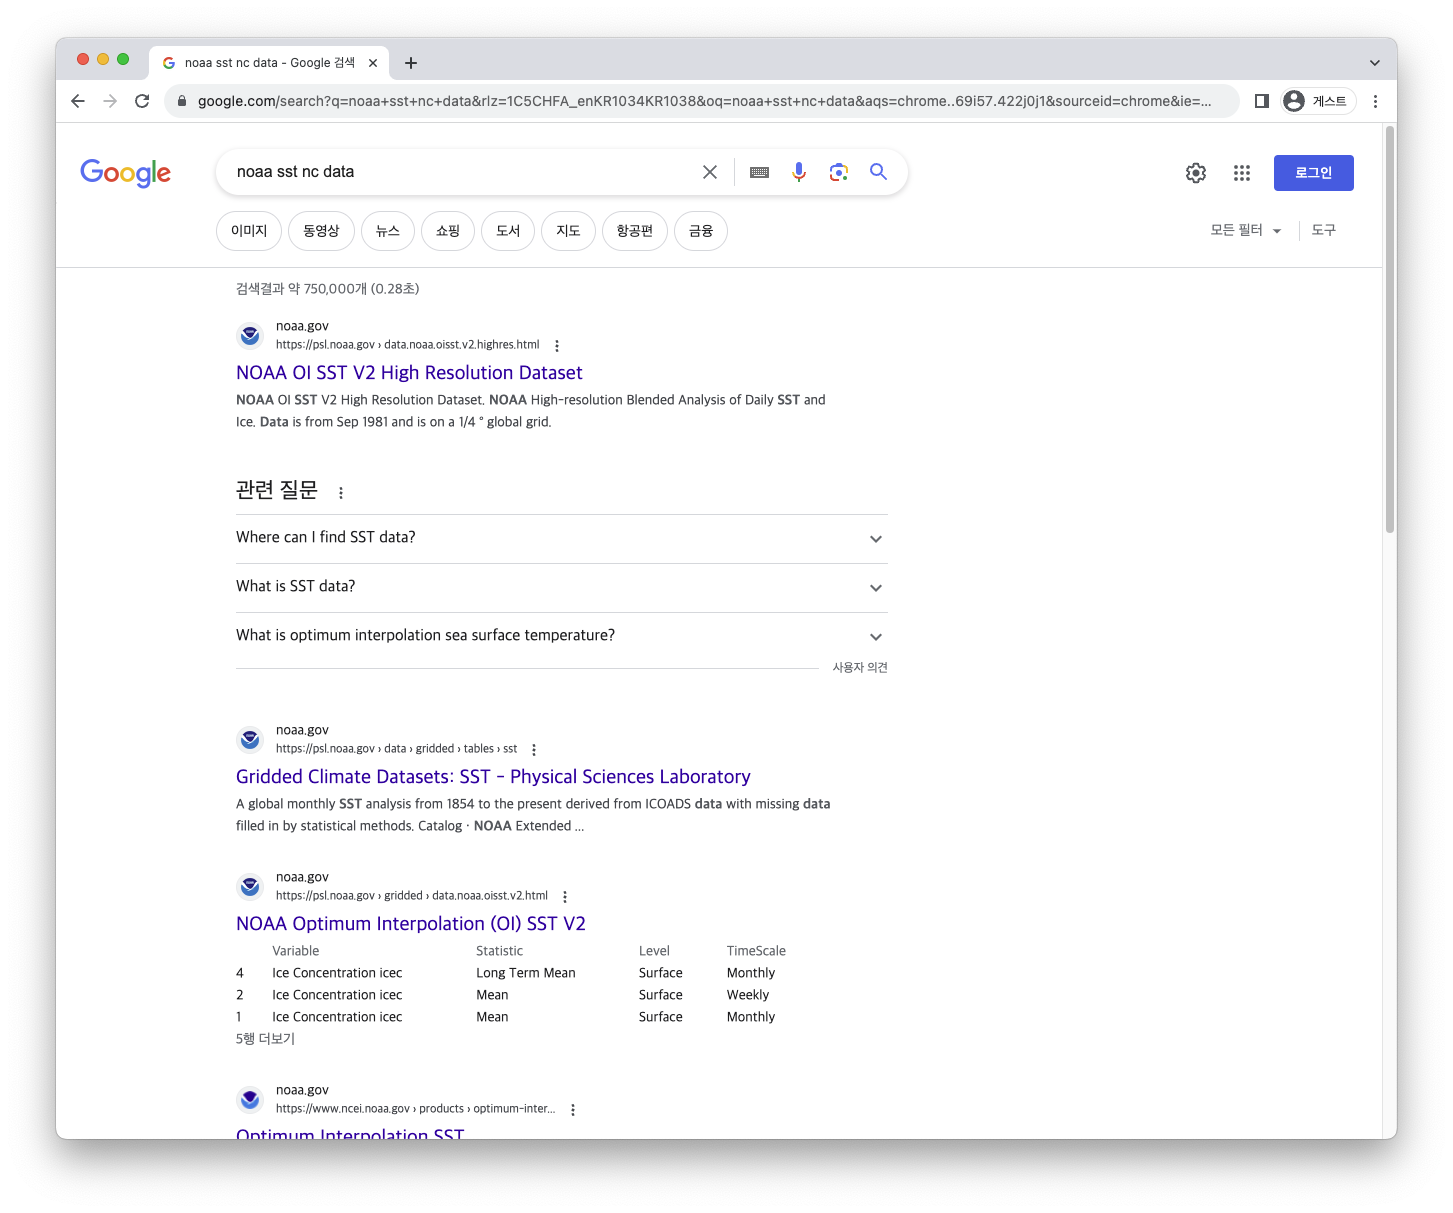Open Gridded Climate Datasets: SST link

point(493,777)
